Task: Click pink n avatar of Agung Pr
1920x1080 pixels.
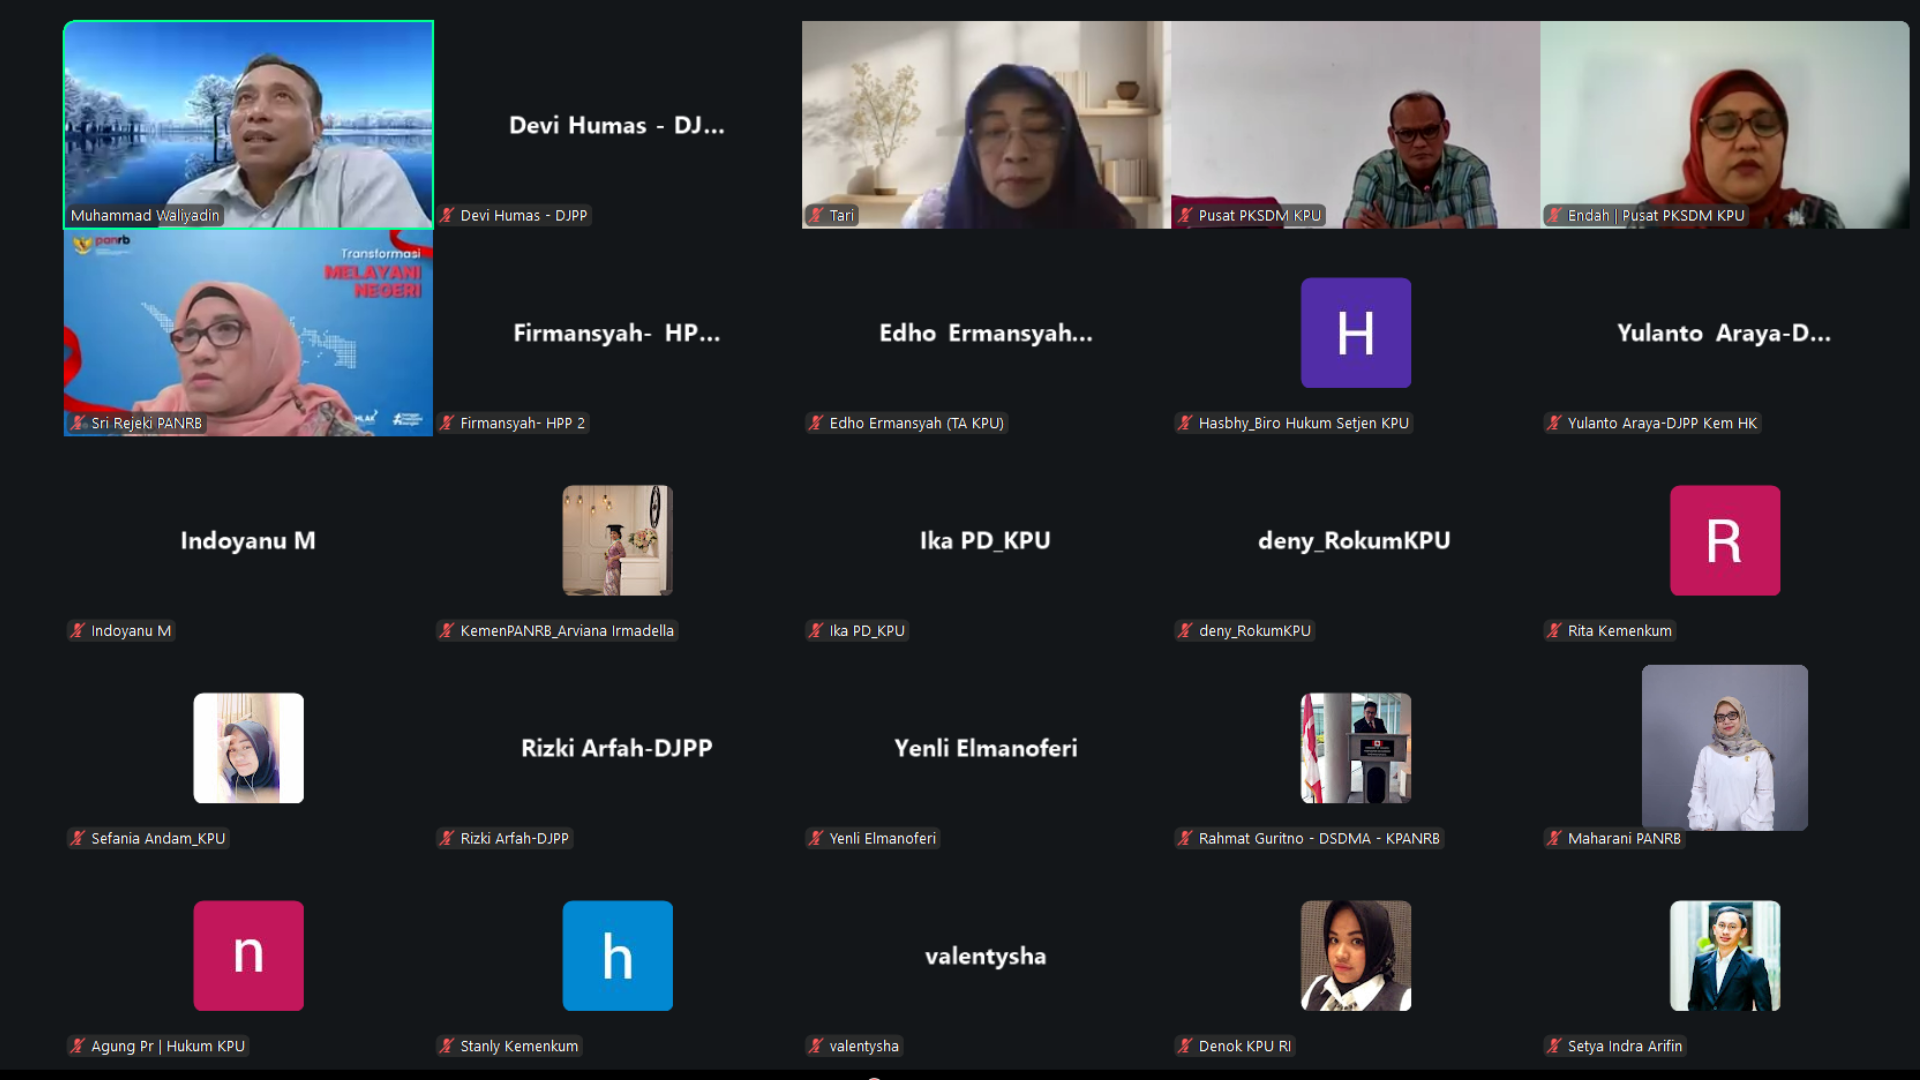Action: (x=248, y=956)
